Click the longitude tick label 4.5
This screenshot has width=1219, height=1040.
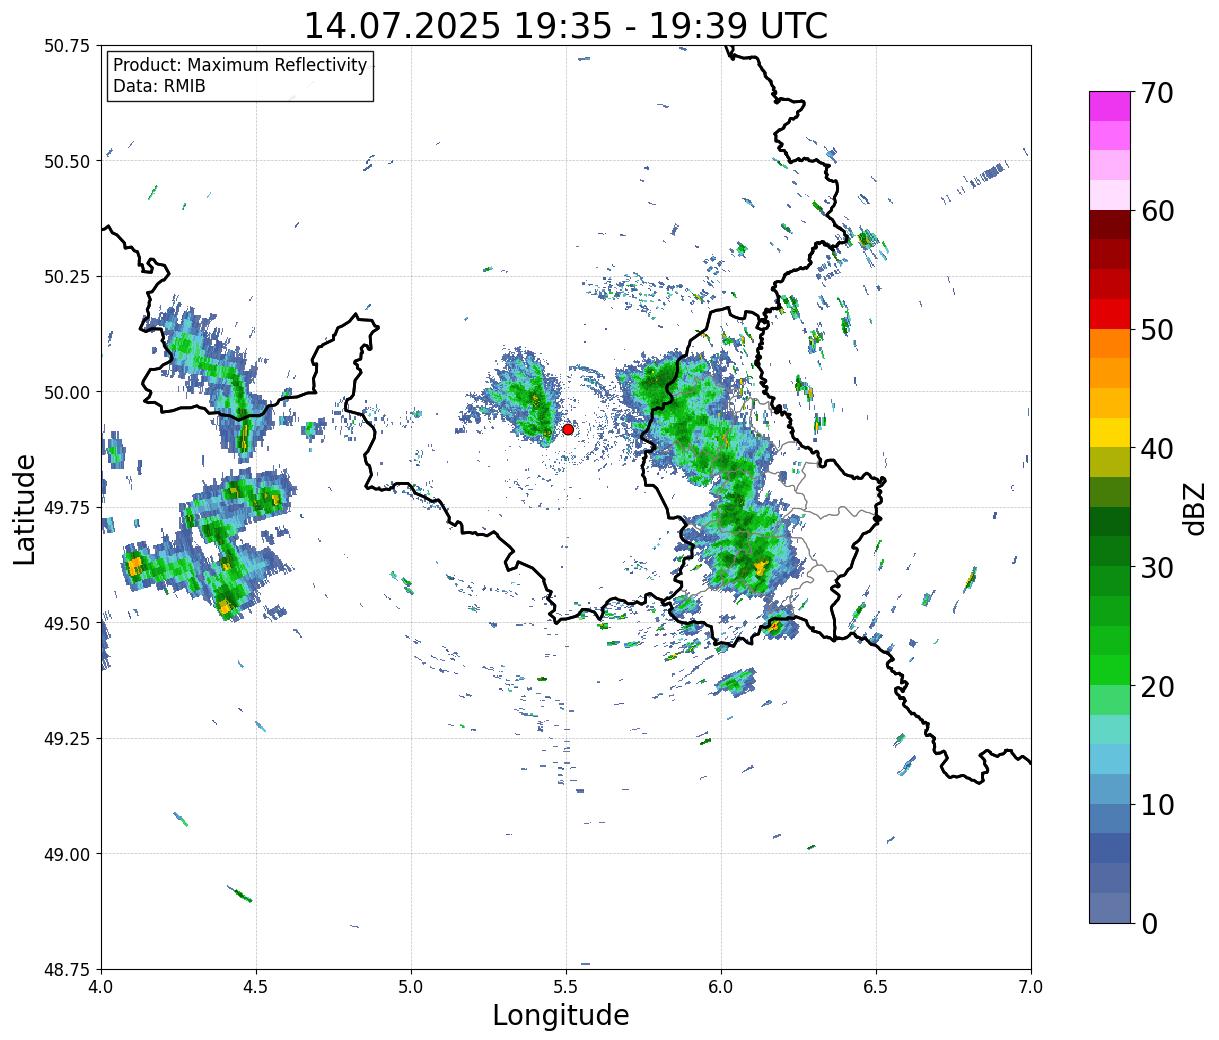[x=256, y=987]
